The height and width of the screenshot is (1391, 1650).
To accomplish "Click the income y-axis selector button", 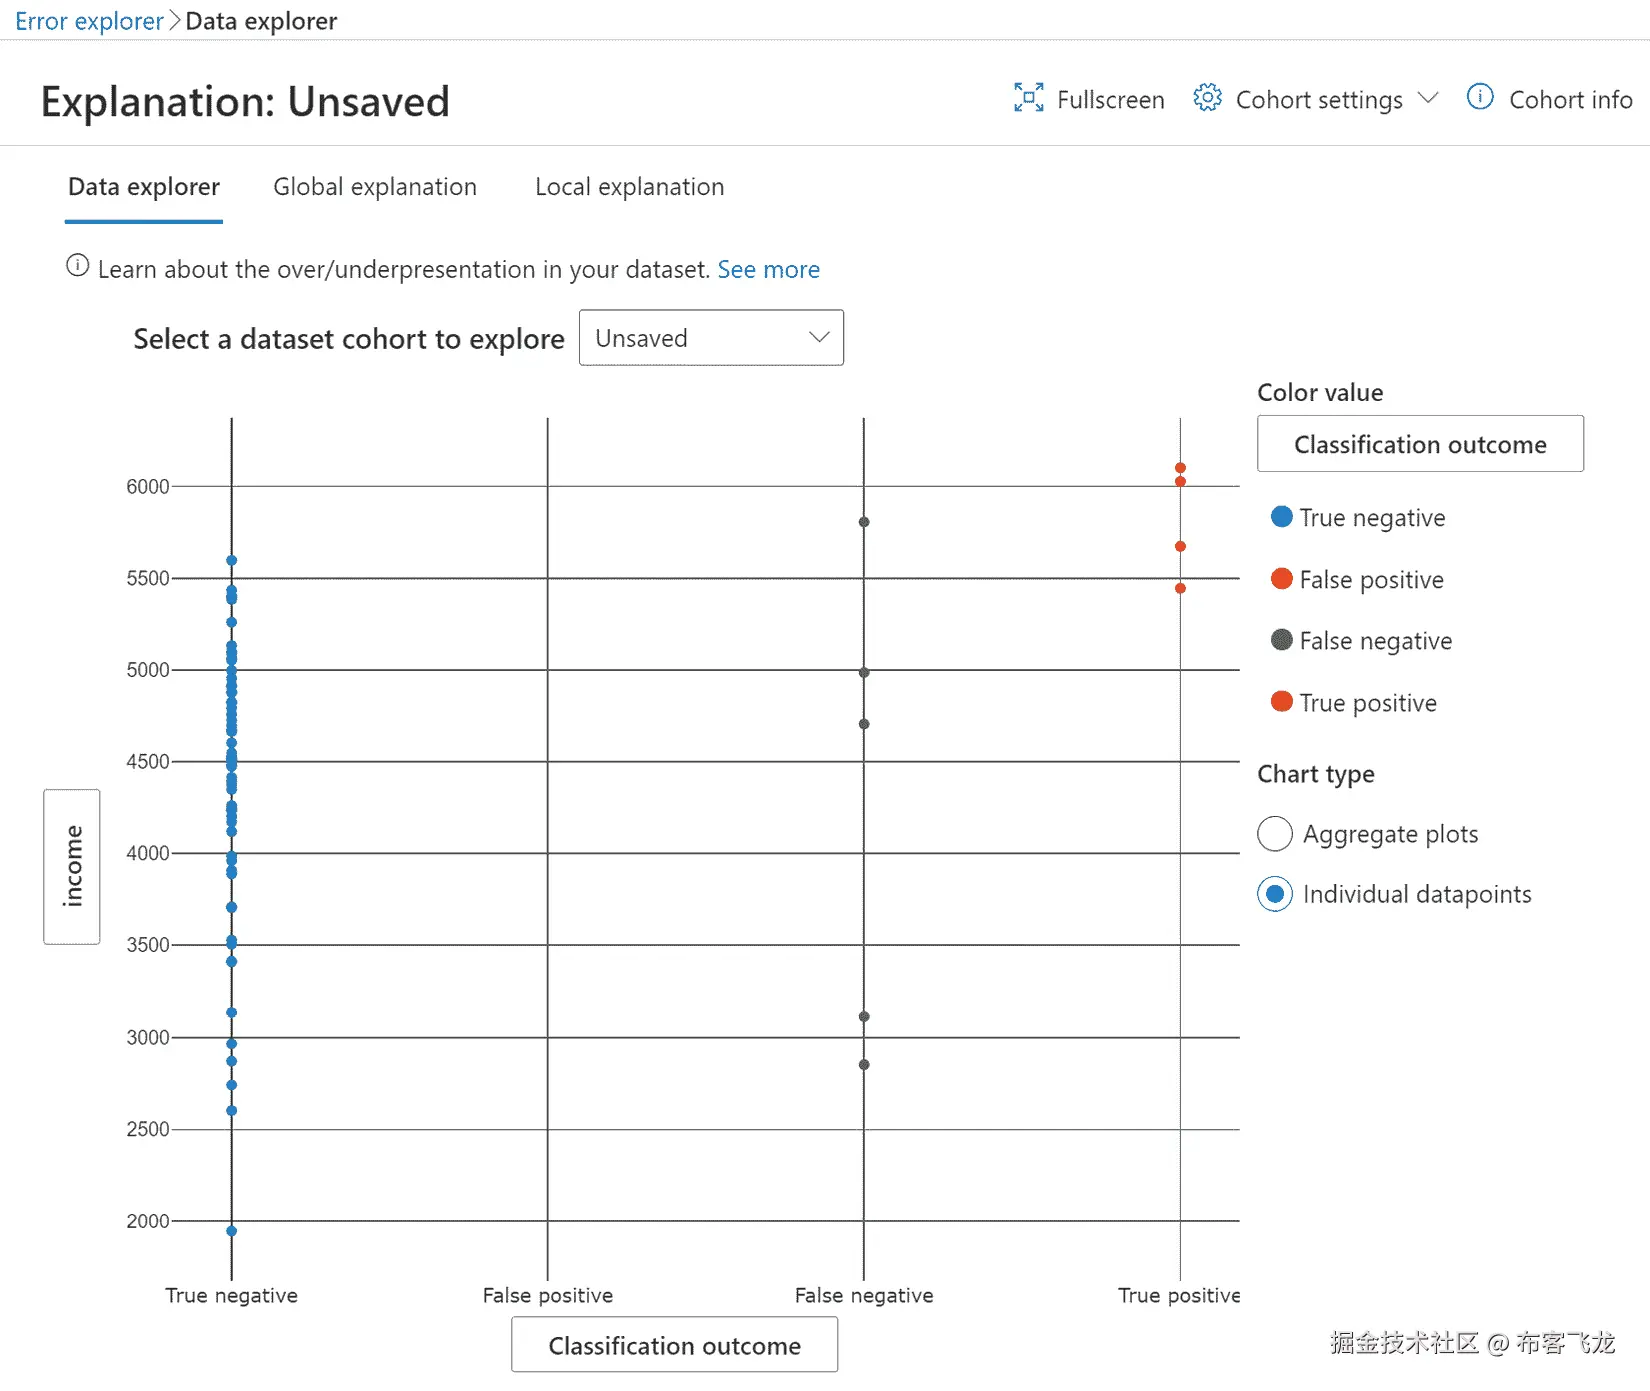I will click(72, 866).
